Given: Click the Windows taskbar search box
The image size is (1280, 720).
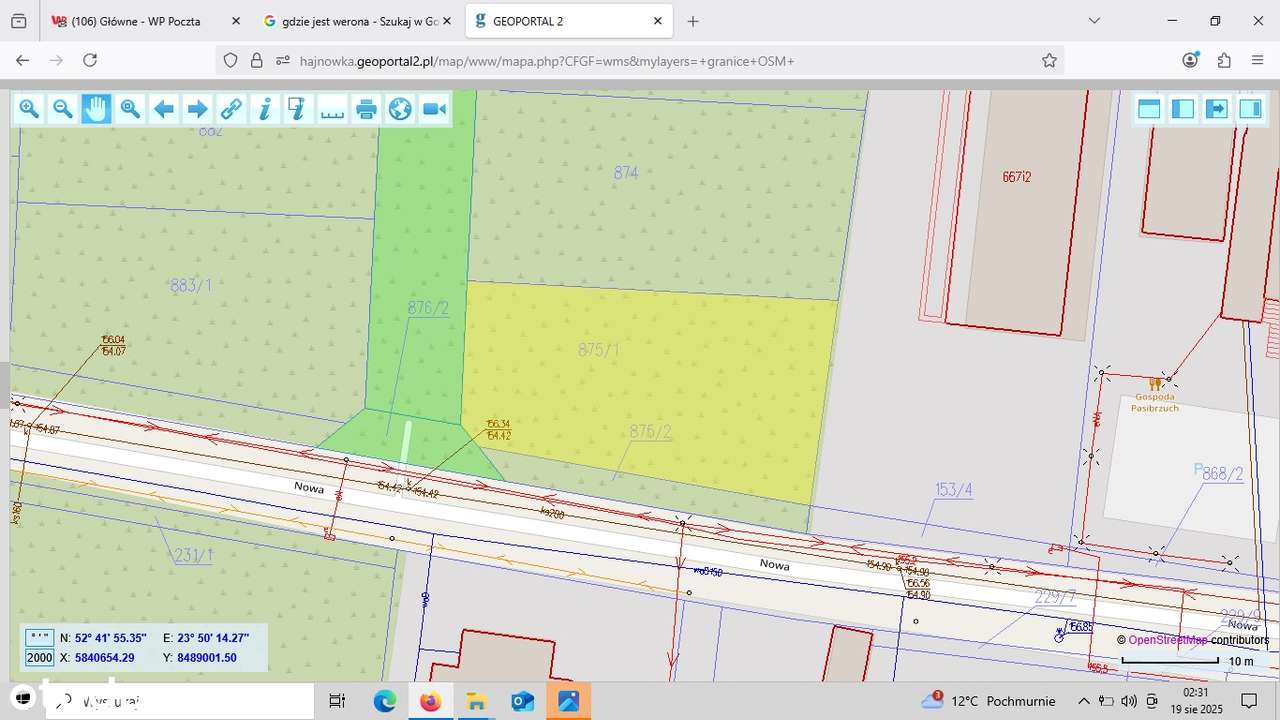Looking at the screenshot, I should point(179,701).
